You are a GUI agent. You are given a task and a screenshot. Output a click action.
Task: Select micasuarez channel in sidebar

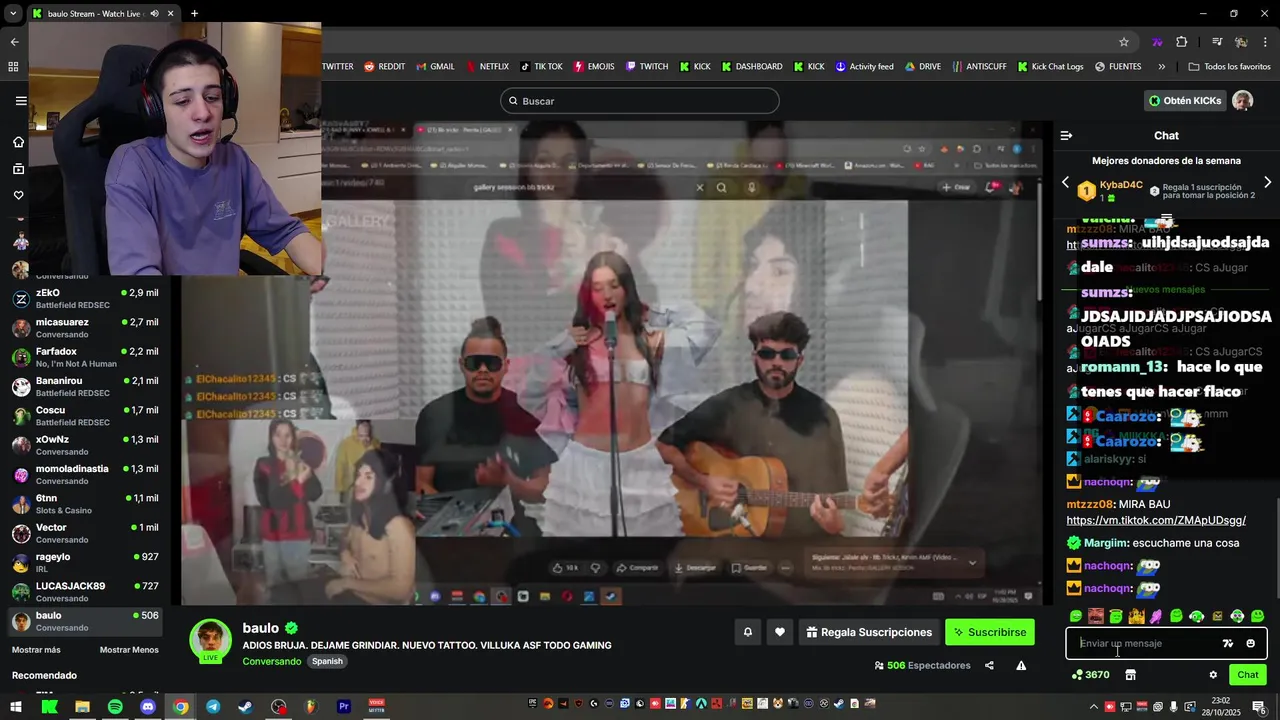[x=85, y=328]
